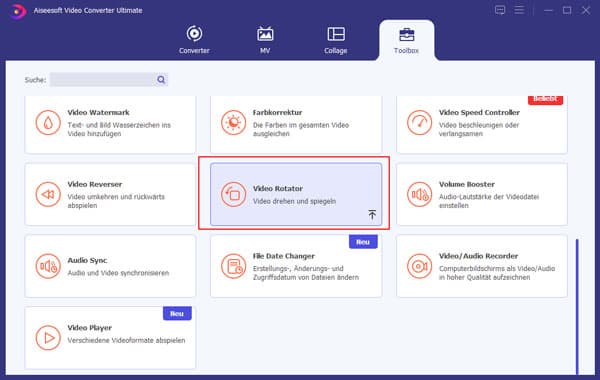Click the Beliebt badge on Speed Controller
The height and width of the screenshot is (380, 600).
[x=545, y=99]
